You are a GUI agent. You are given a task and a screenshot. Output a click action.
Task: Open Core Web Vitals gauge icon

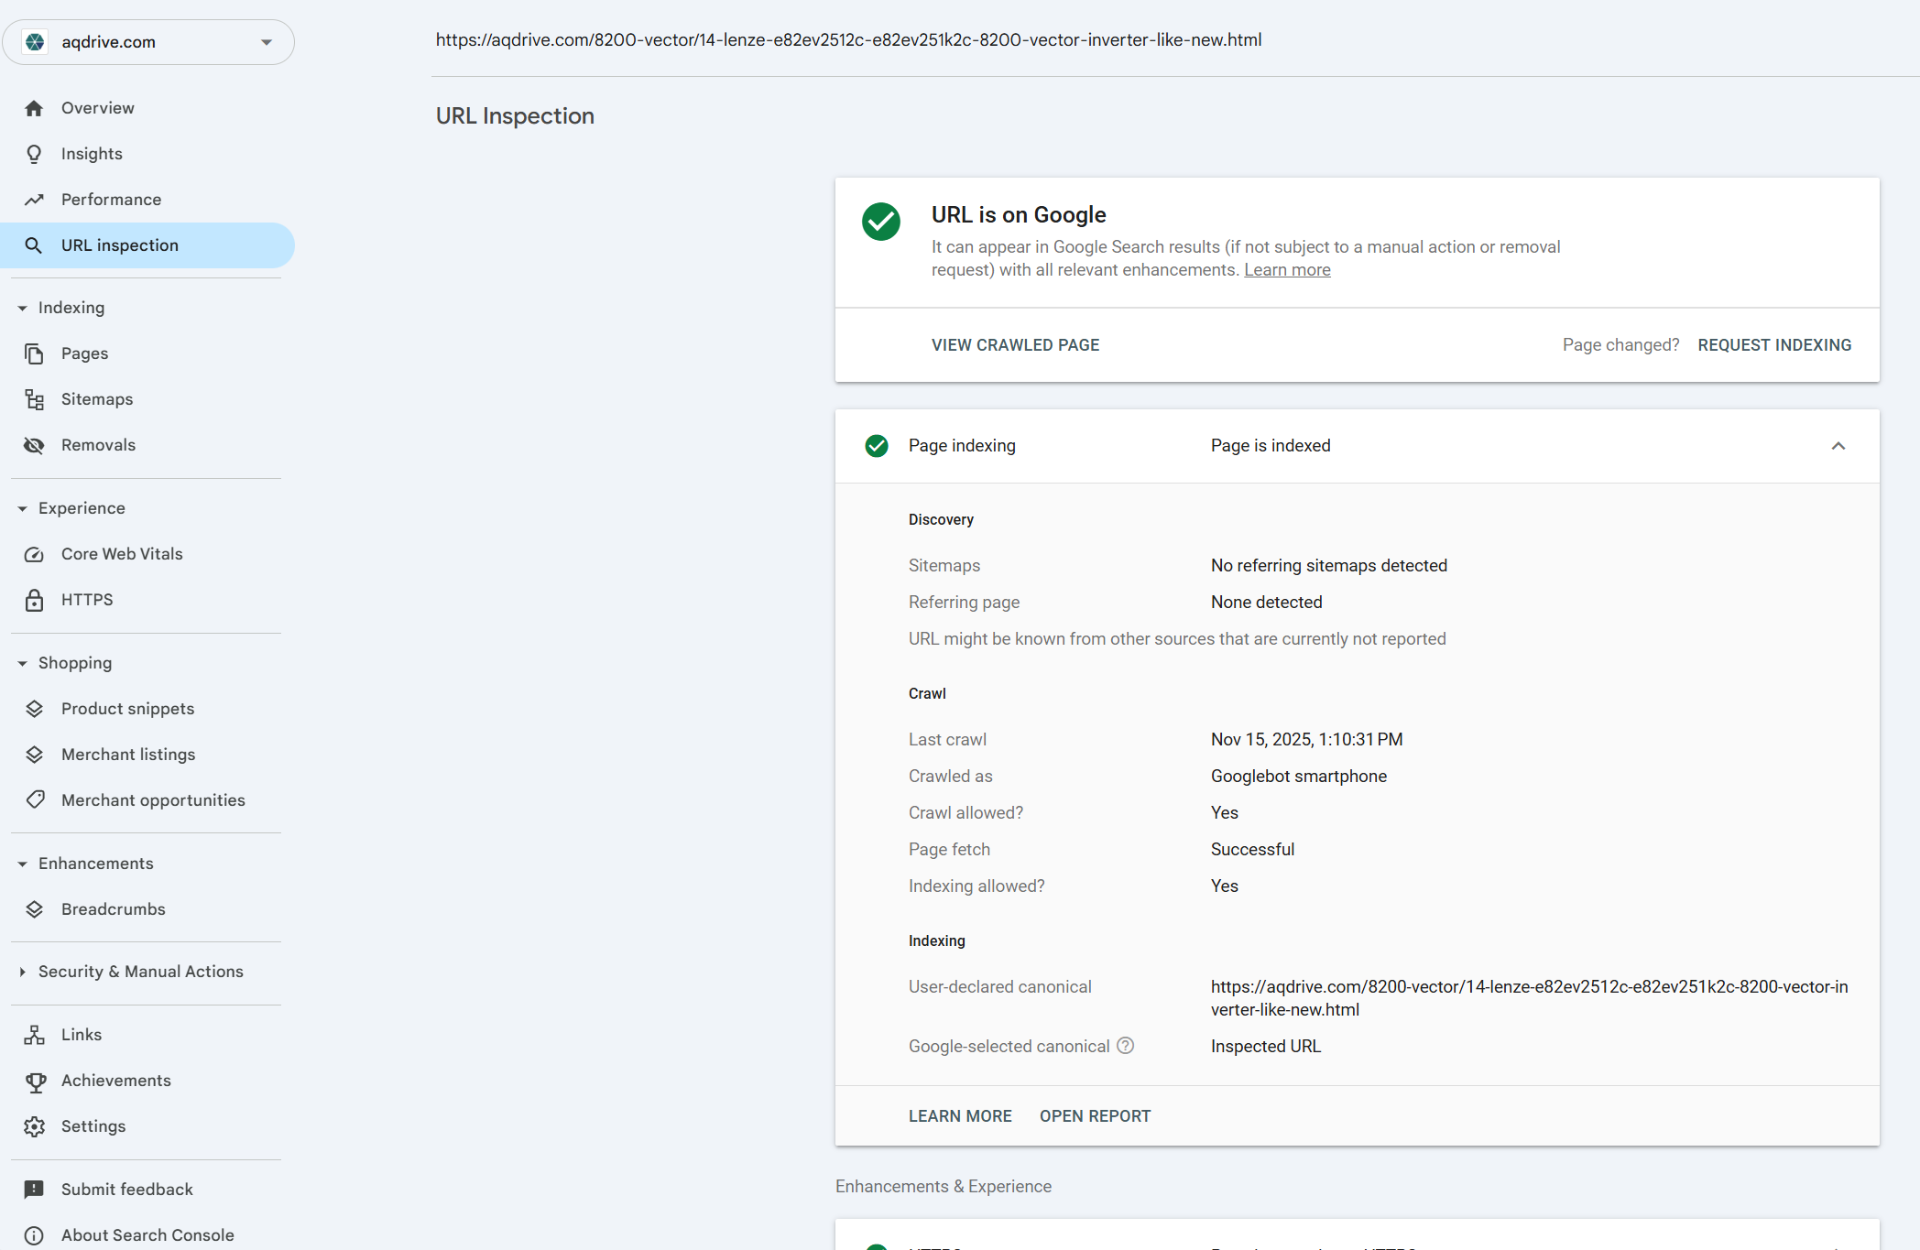(x=34, y=555)
